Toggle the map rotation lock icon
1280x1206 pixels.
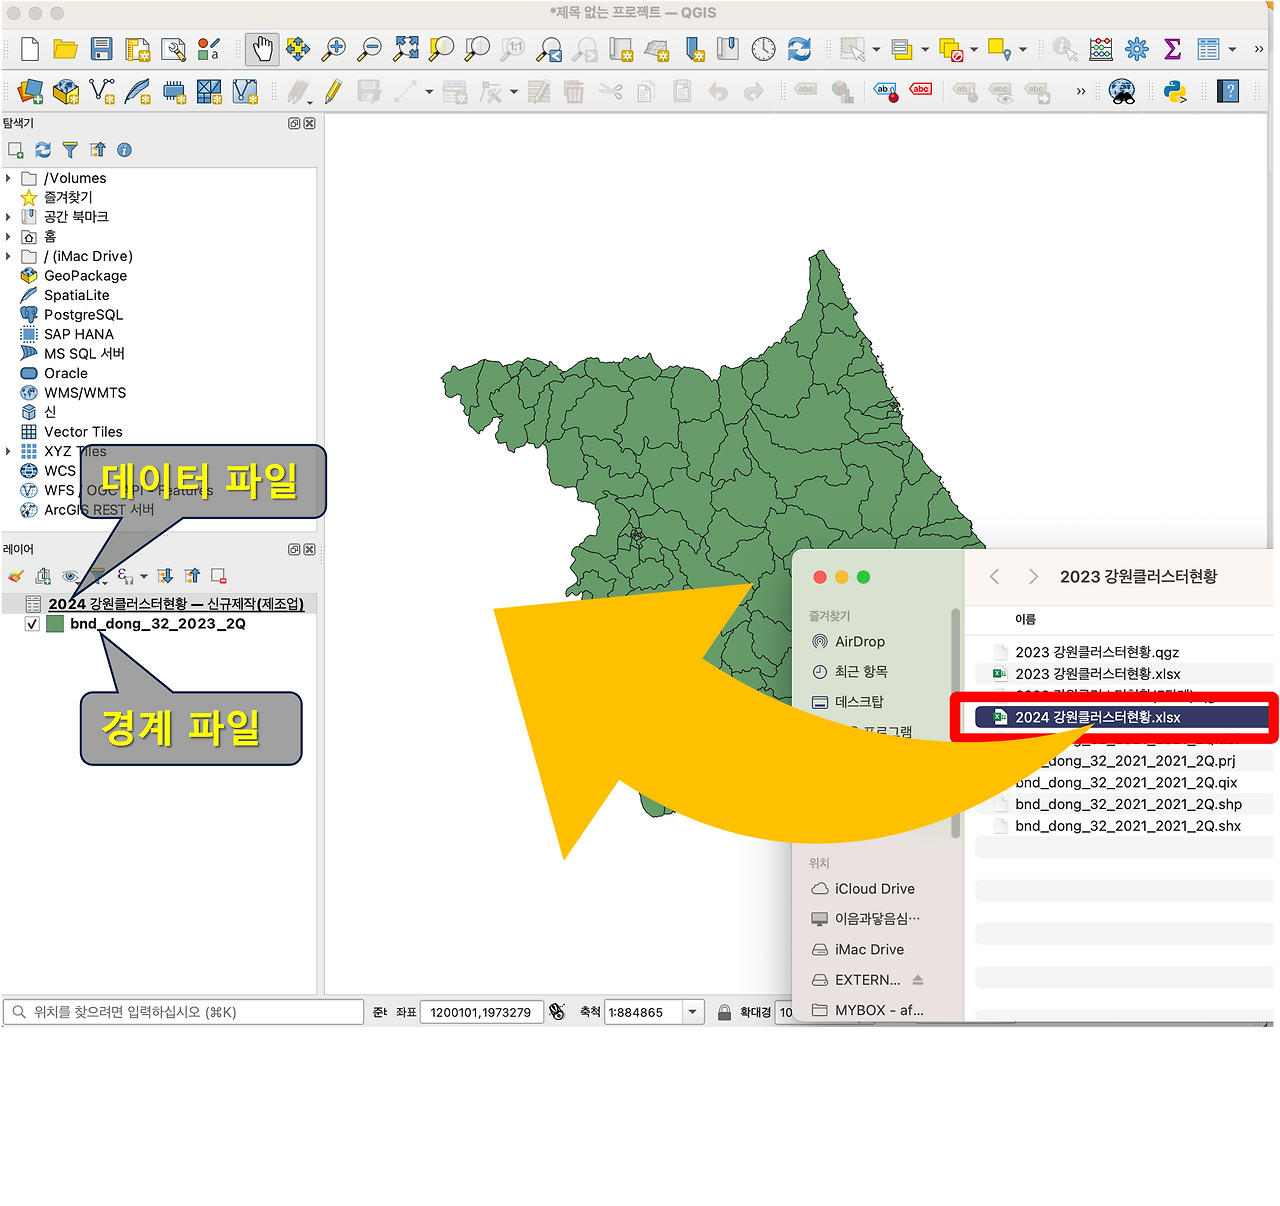722,1012
